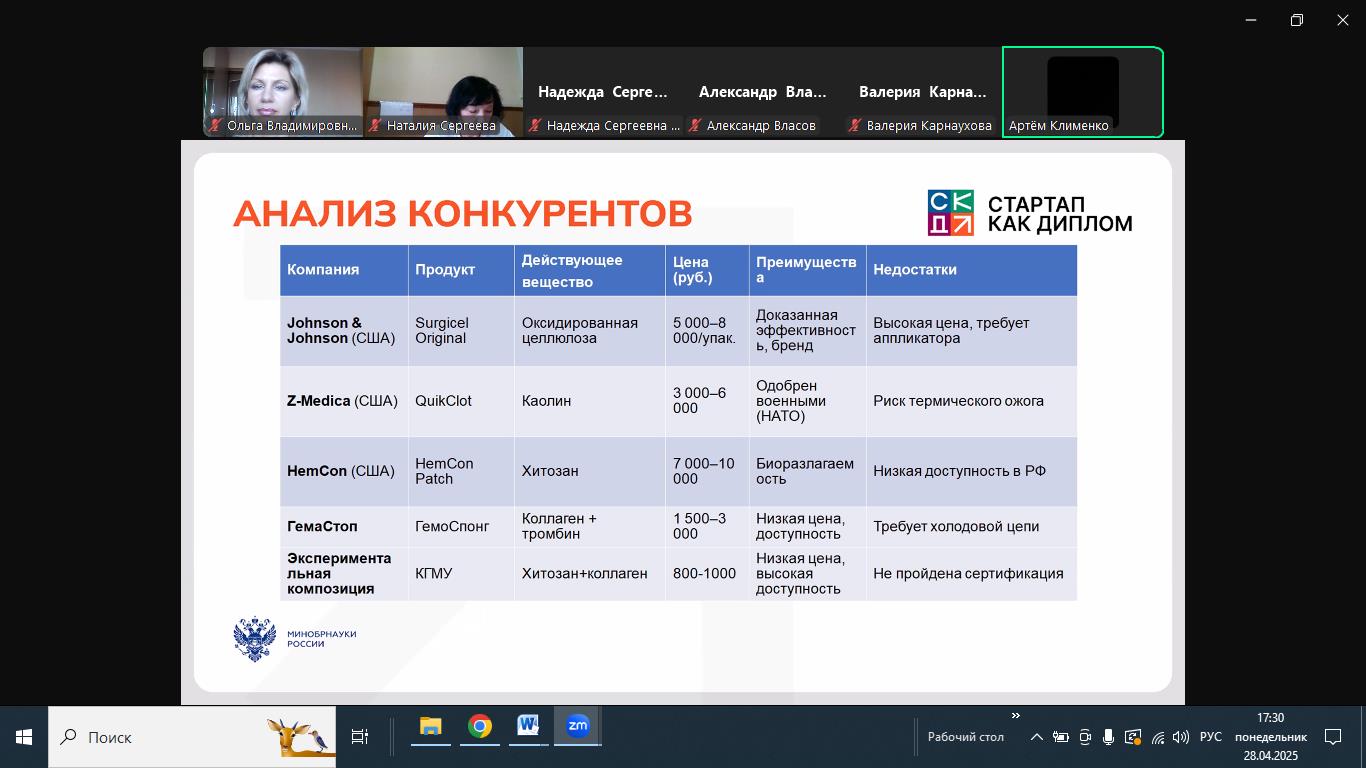1366x768 pixels.
Task: Click the Хитозан+коллаген cell
Action: click(590, 573)
